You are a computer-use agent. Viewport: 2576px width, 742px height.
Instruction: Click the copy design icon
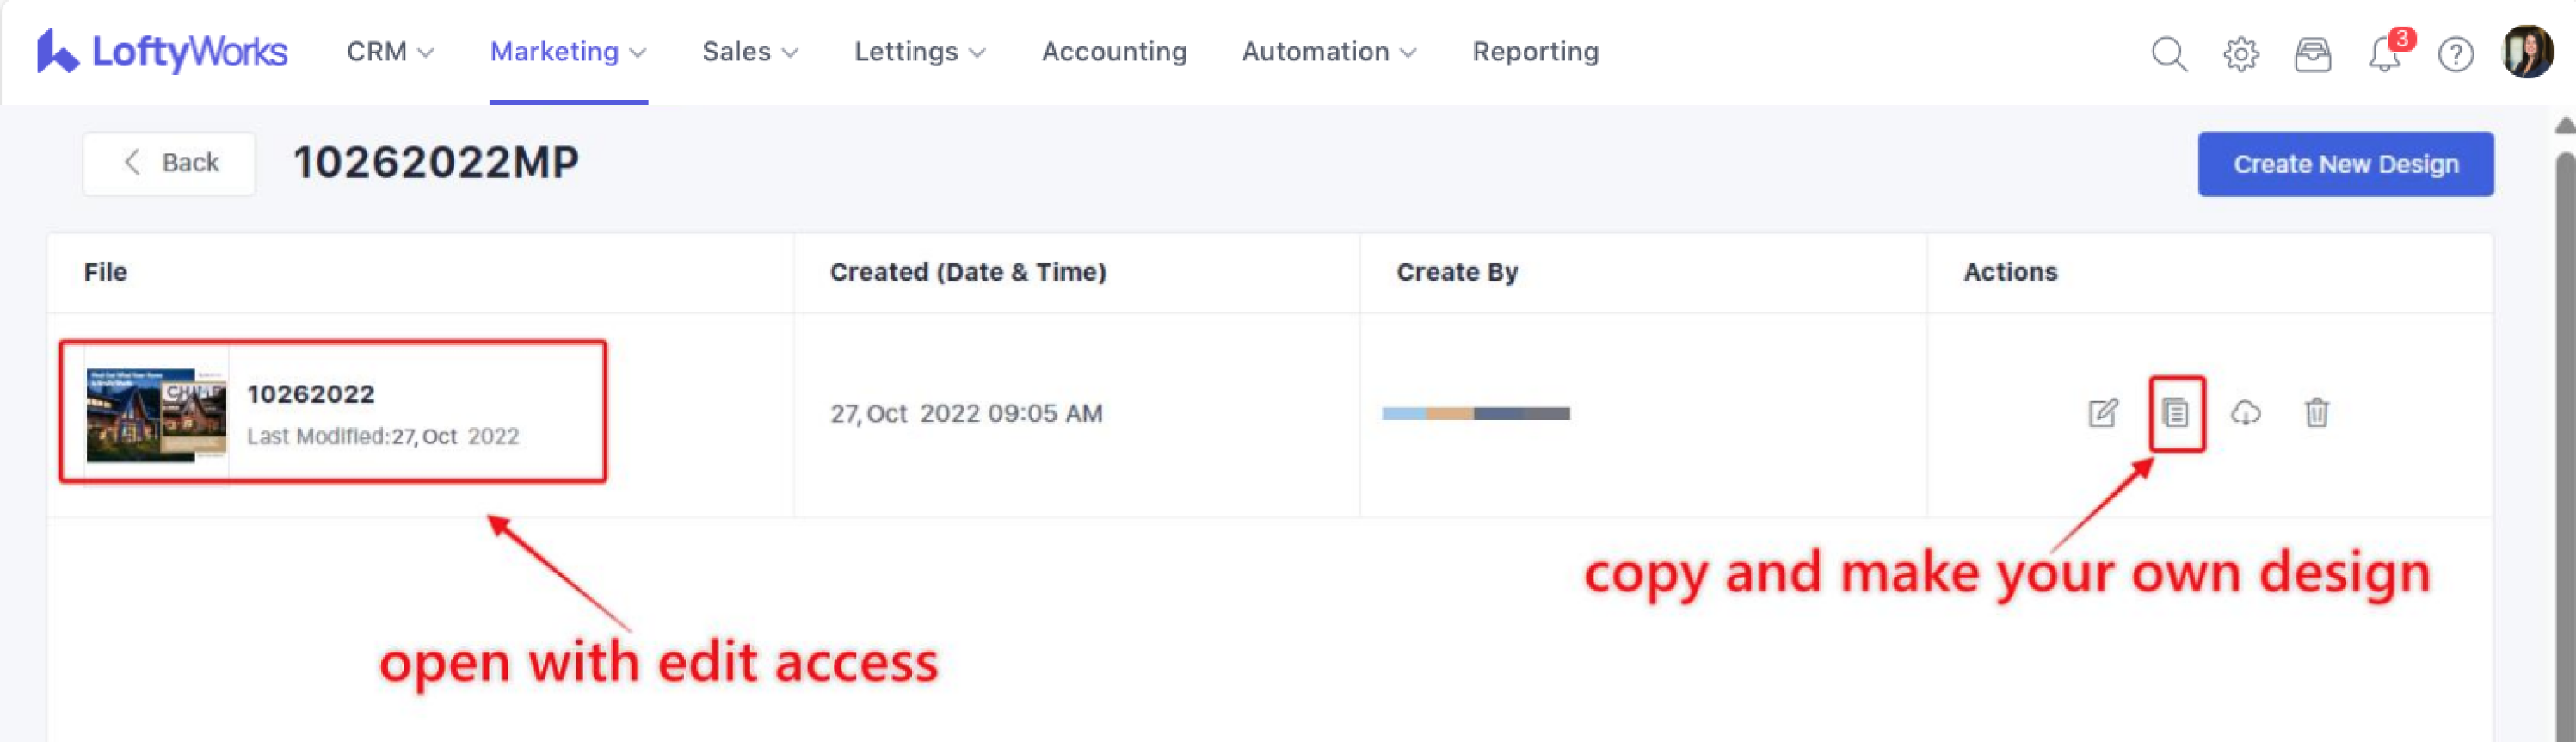(2175, 413)
